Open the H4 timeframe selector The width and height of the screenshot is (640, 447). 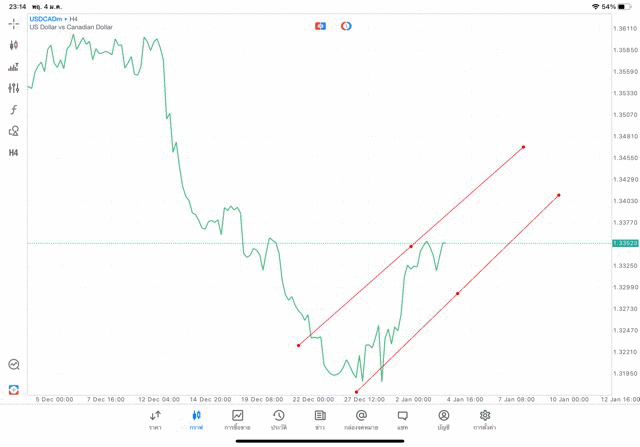(x=13, y=153)
